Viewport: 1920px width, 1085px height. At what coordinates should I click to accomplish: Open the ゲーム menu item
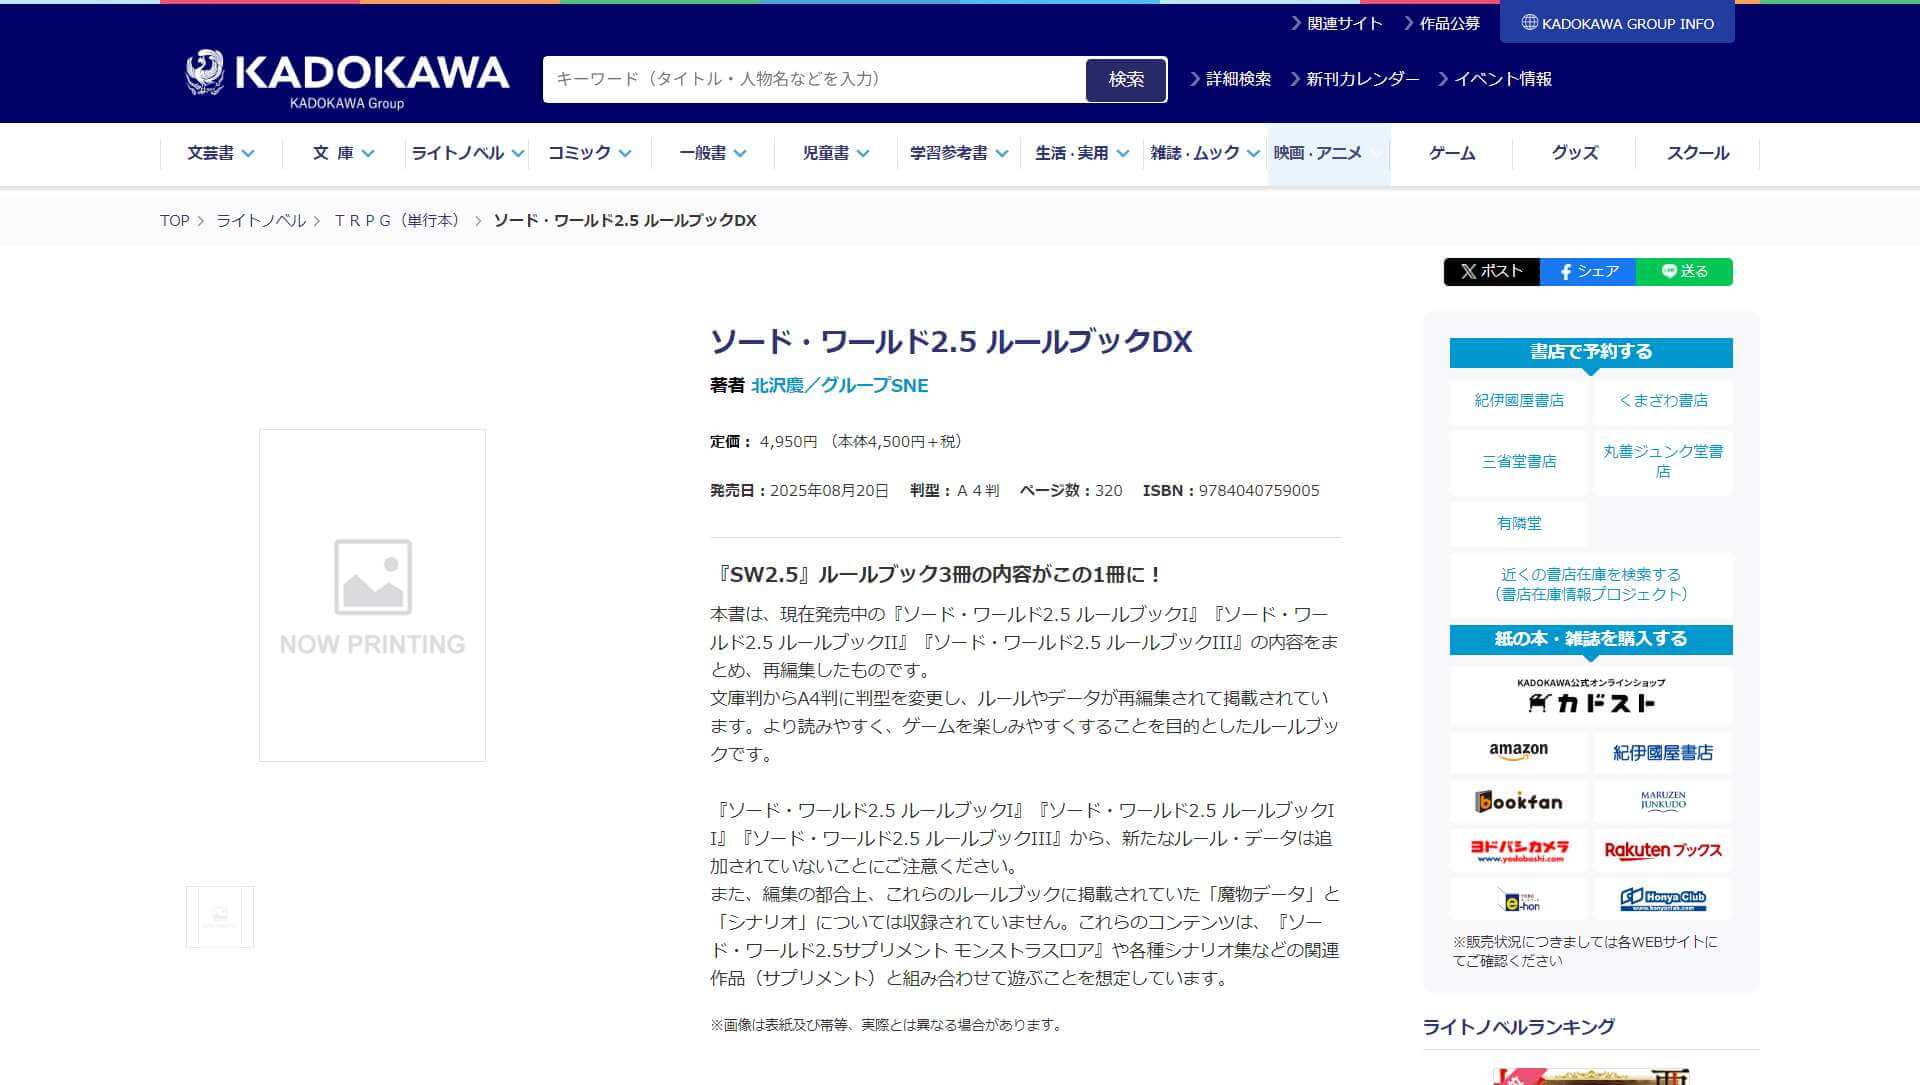coord(1451,153)
